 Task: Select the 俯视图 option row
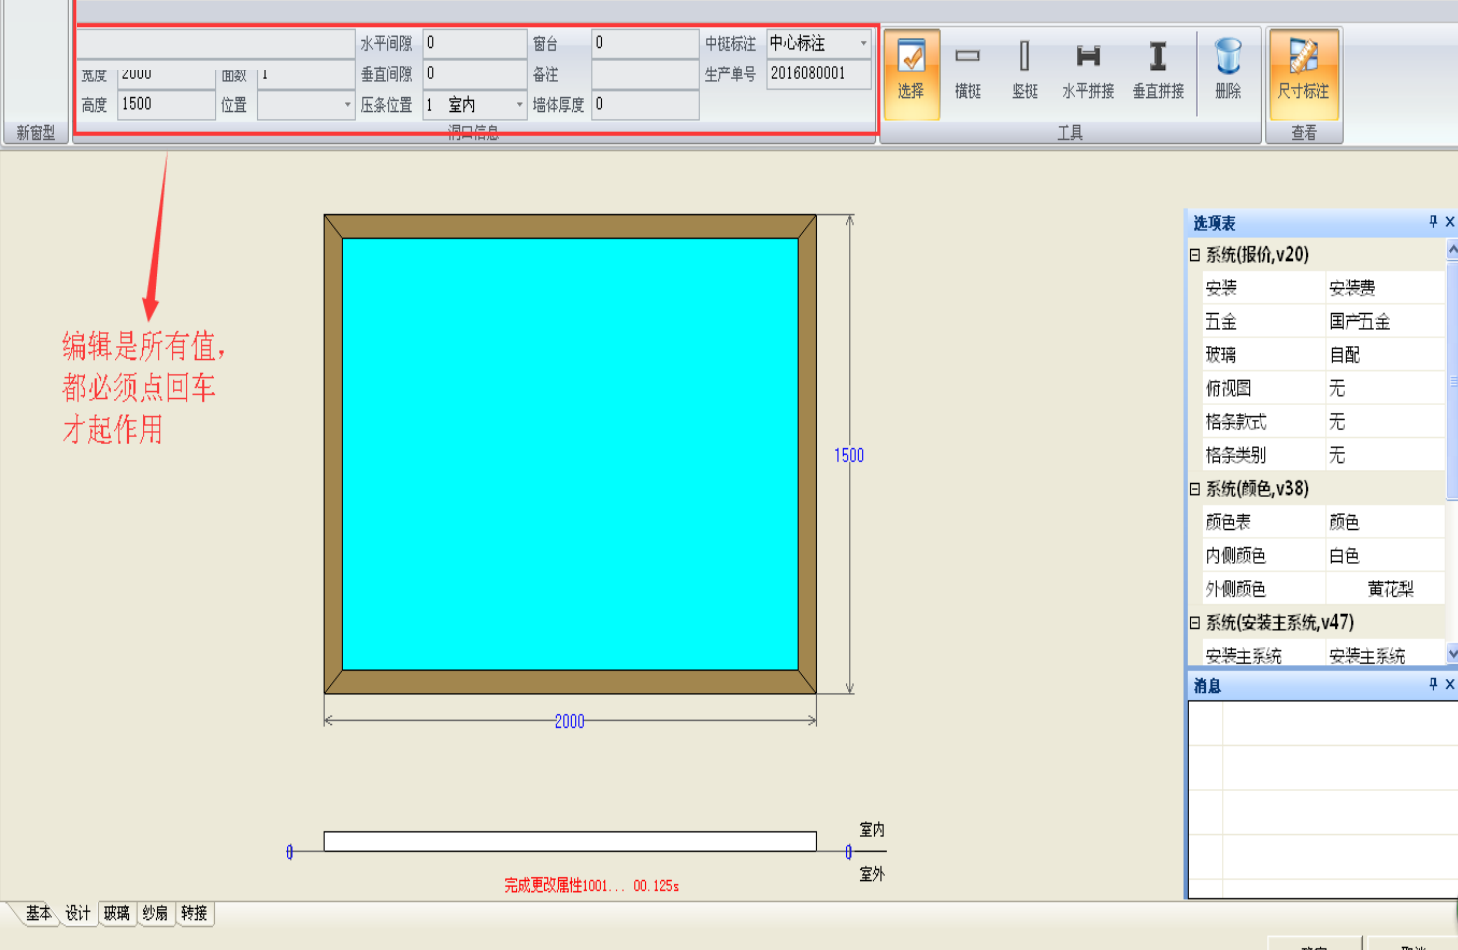(x=1324, y=388)
